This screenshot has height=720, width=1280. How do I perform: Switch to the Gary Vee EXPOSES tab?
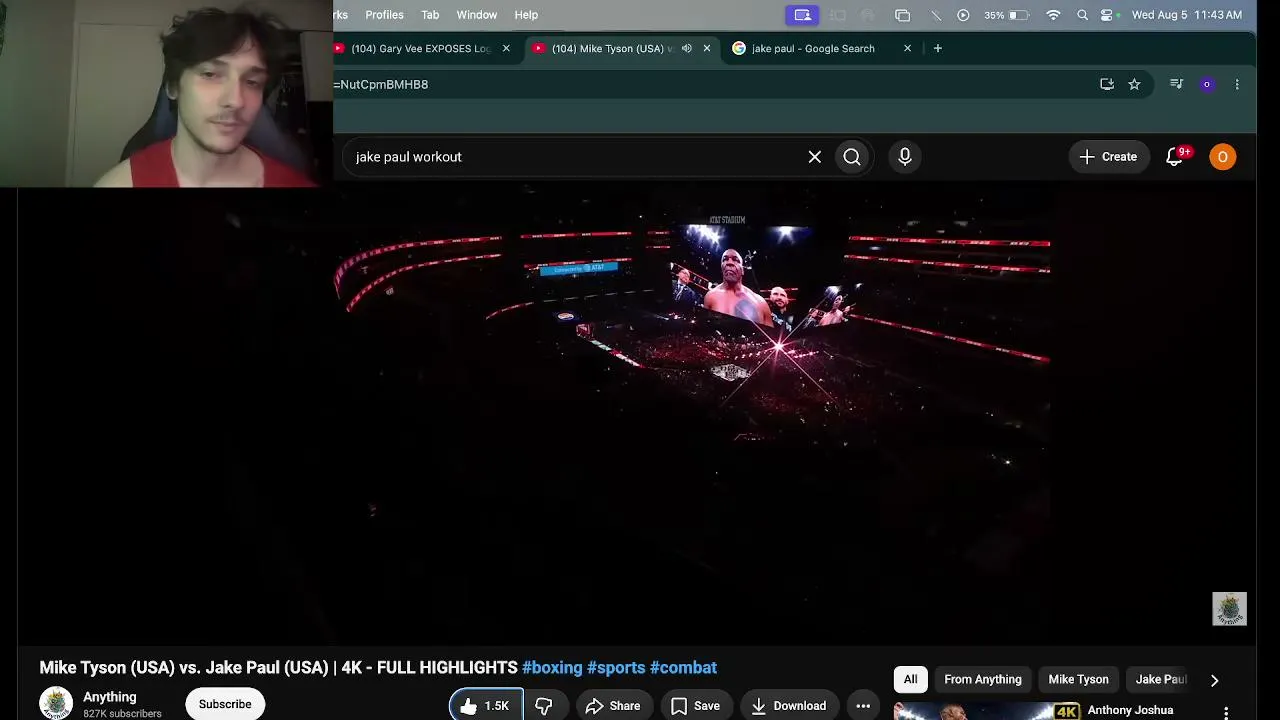[x=425, y=48]
